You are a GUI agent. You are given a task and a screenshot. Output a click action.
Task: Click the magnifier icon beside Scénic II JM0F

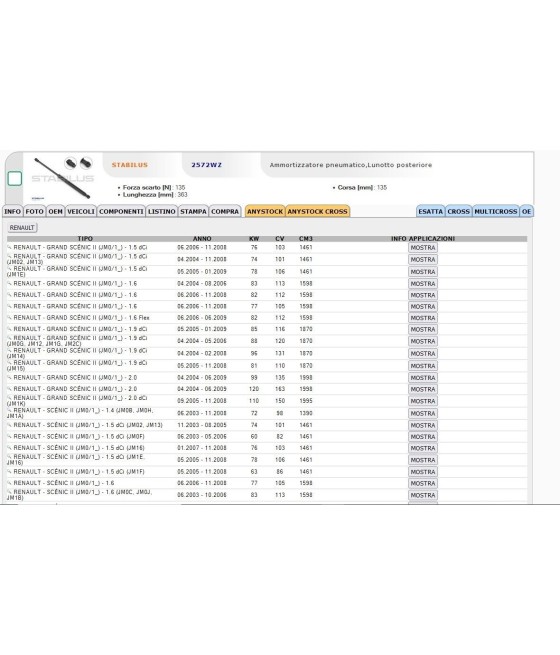(x=10, y=437)
